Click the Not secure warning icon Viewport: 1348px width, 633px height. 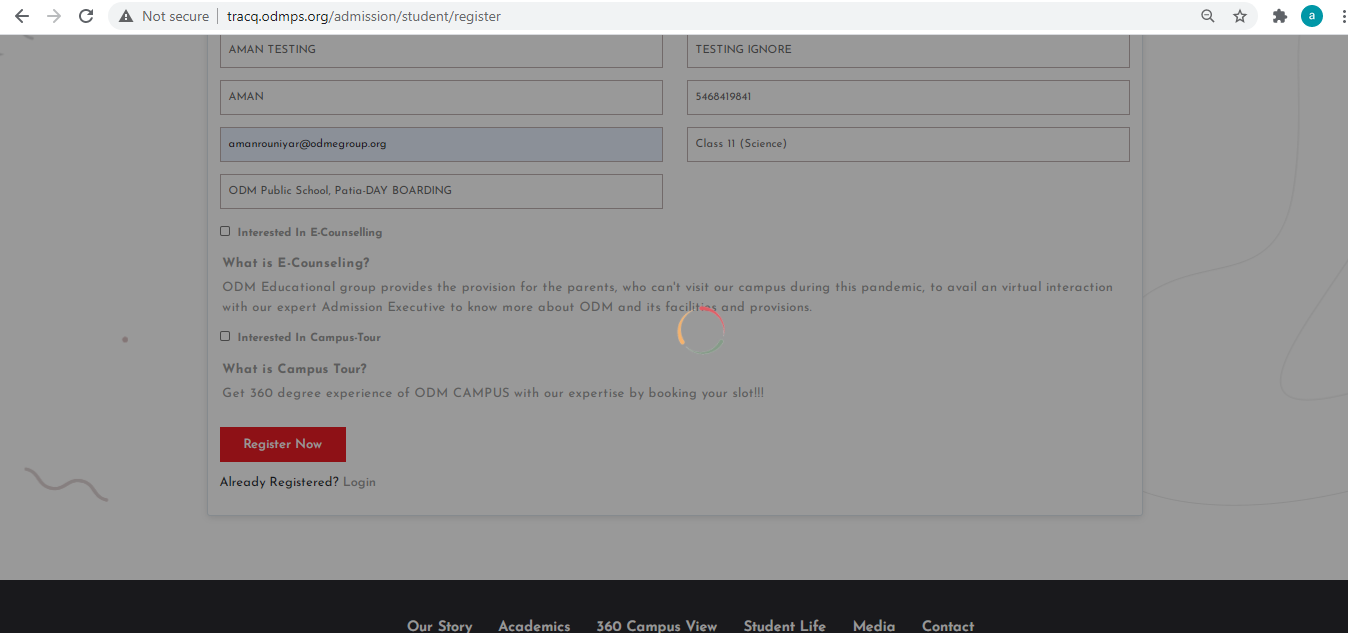coord(126,16)
